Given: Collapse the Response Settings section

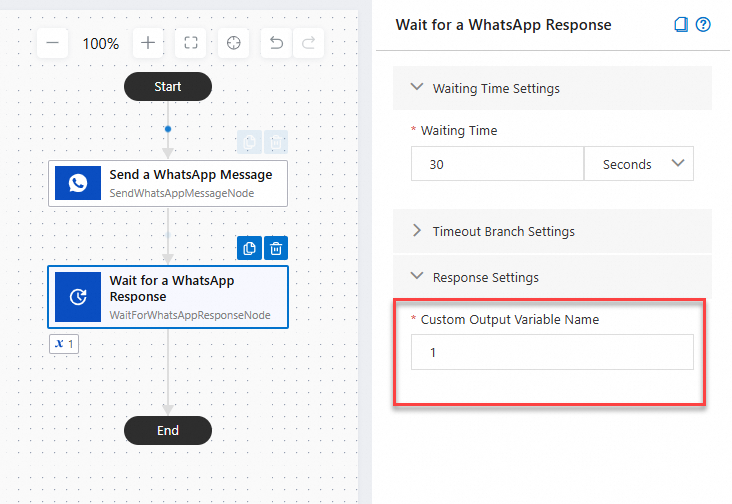Looking at the screenshot, I should pyautogui.click(x=552, y=277).
